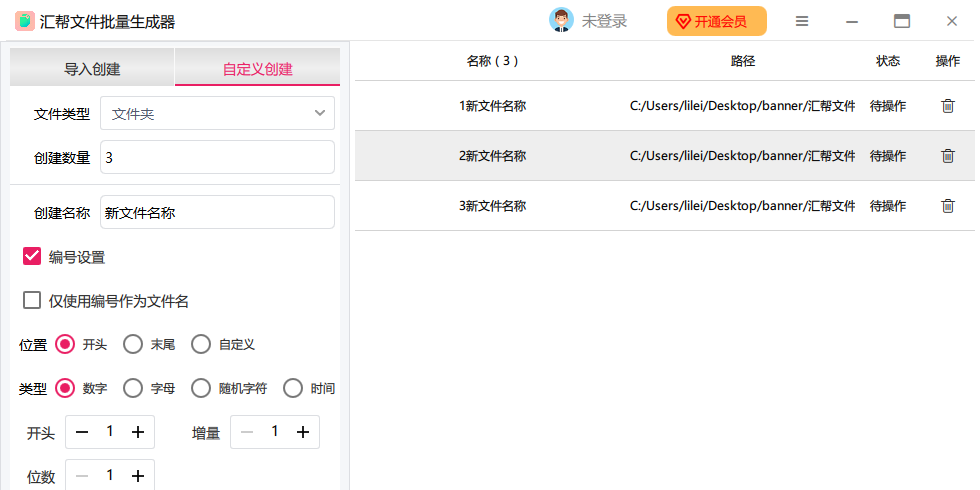Switch to the 导入创建 tab
This screenshot has height=490, width=980.
point(92,69)
